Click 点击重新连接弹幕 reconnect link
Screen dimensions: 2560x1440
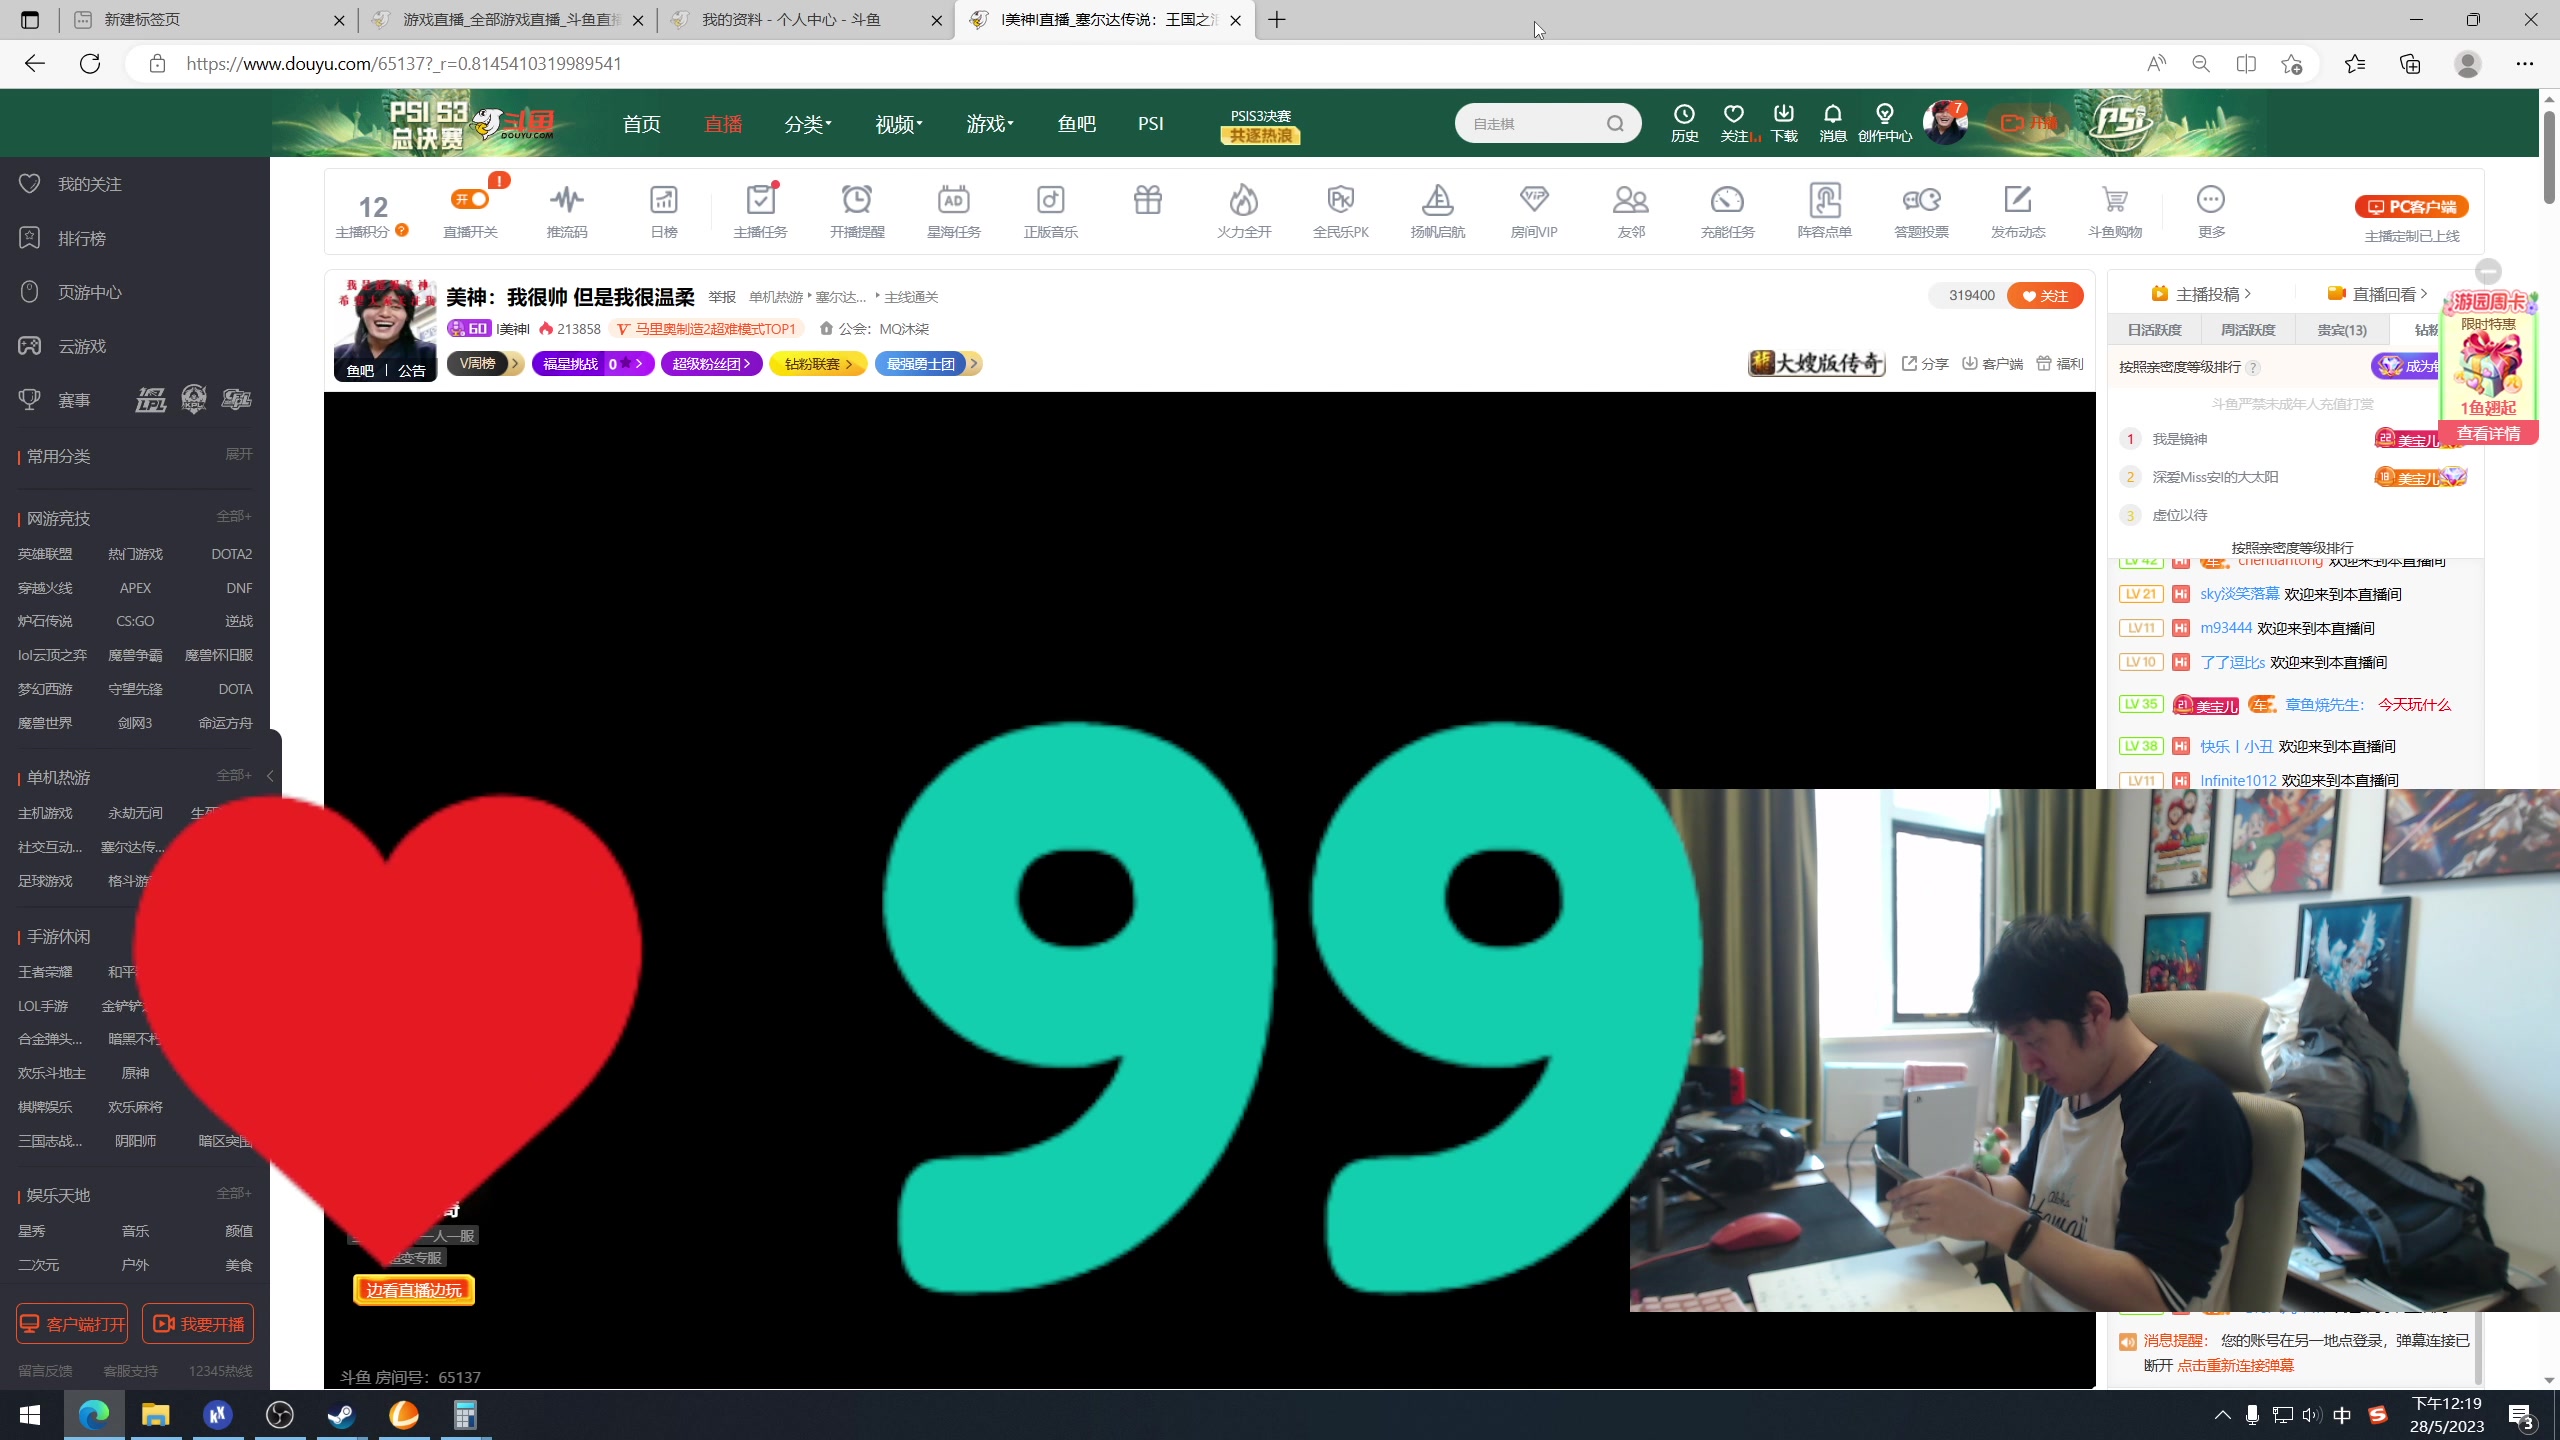pyautogui.click(x=2236, y=1365)
